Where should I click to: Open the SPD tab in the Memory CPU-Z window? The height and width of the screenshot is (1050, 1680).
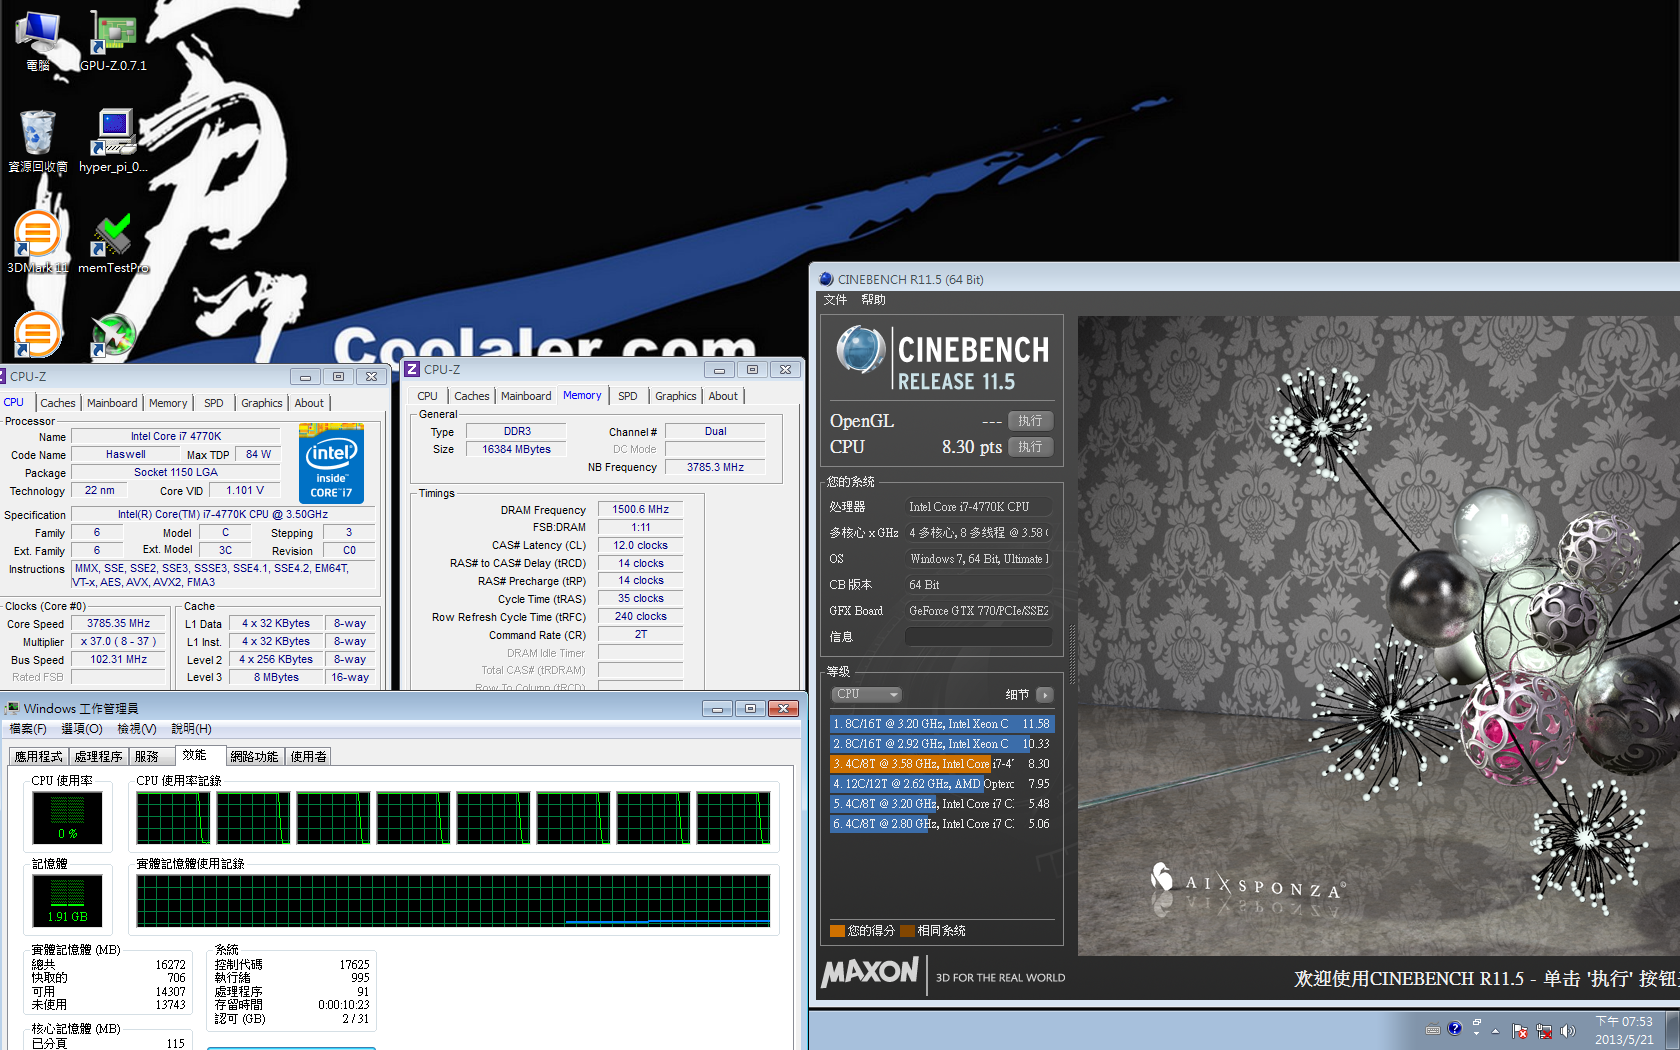627,396
